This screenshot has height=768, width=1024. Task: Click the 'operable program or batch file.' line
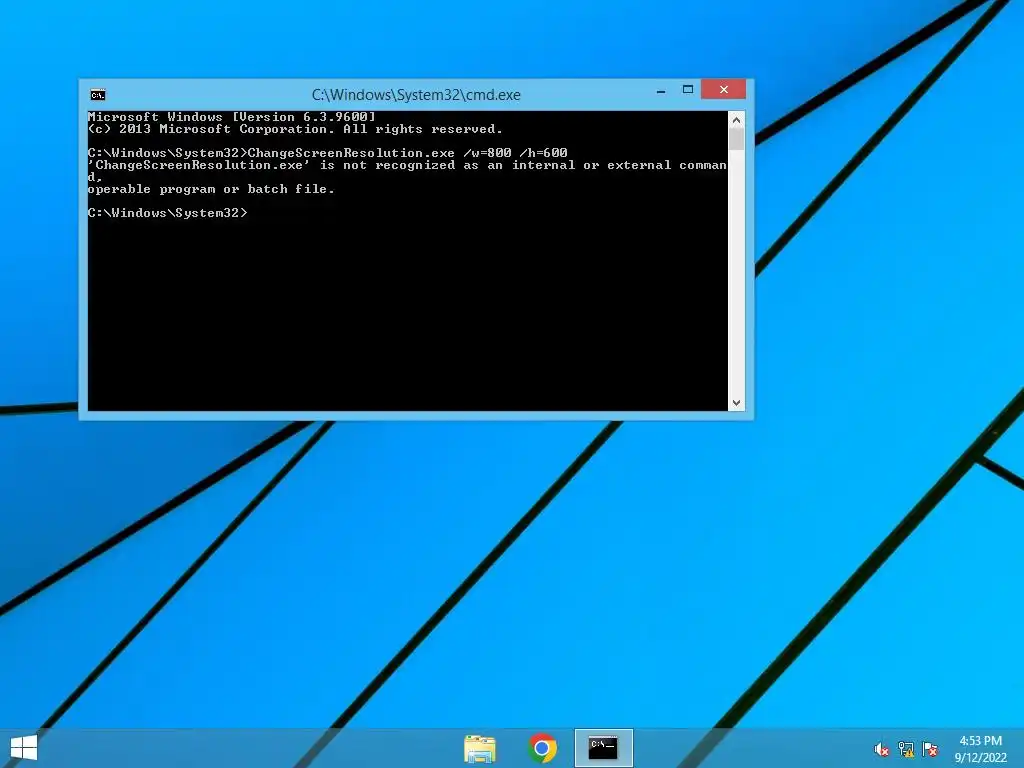pyautogui.click(x=211, y=189)
